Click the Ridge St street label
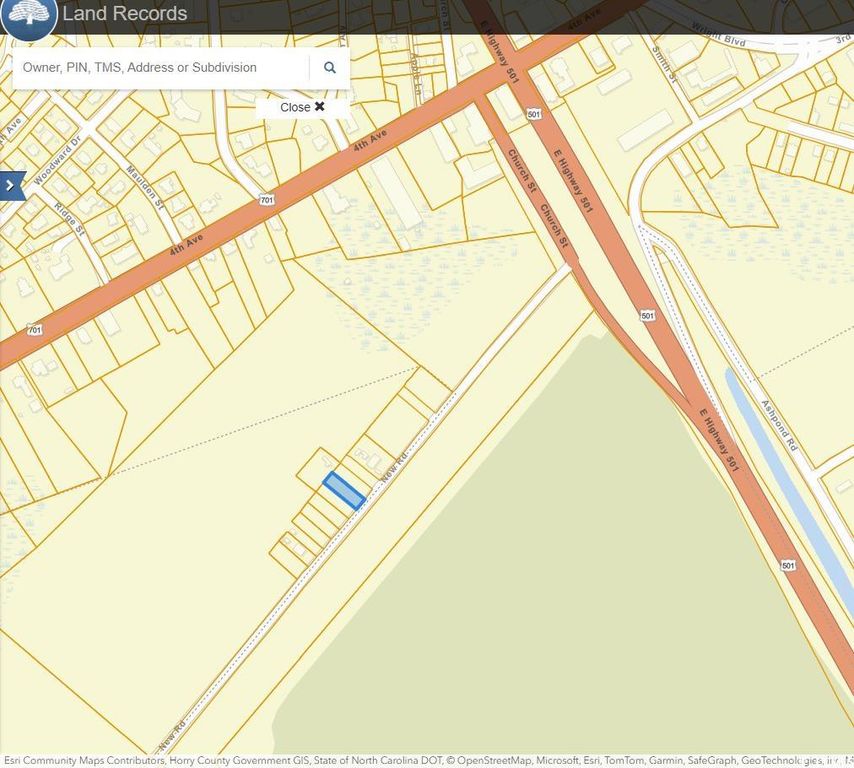This screenshot has width=854, height=768. (x=72, y=220)
